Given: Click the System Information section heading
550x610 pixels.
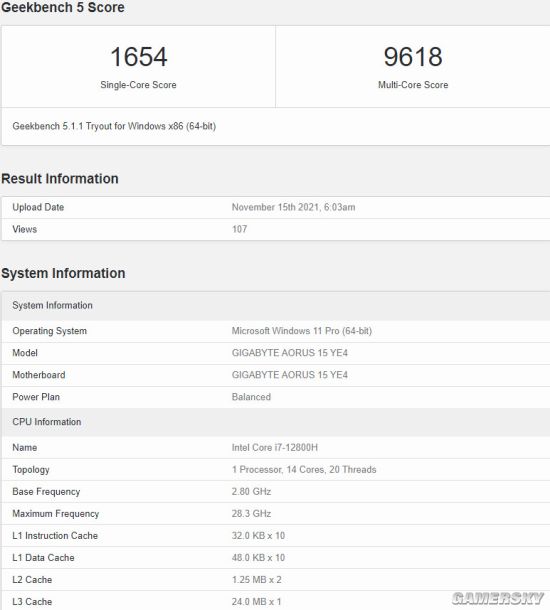Looking at the screenshot, I should point(63,273).
